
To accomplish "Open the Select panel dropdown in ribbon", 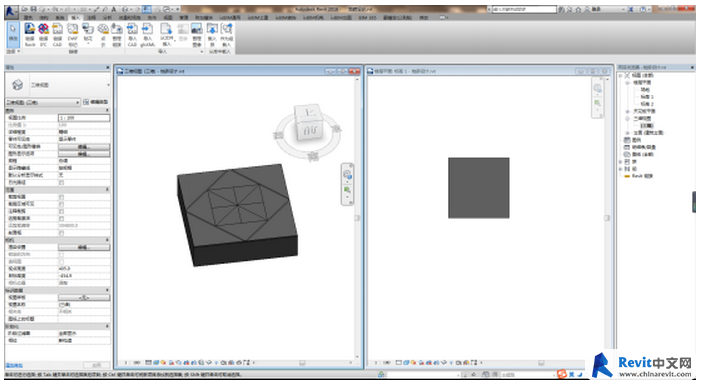I will coord(13,51).
